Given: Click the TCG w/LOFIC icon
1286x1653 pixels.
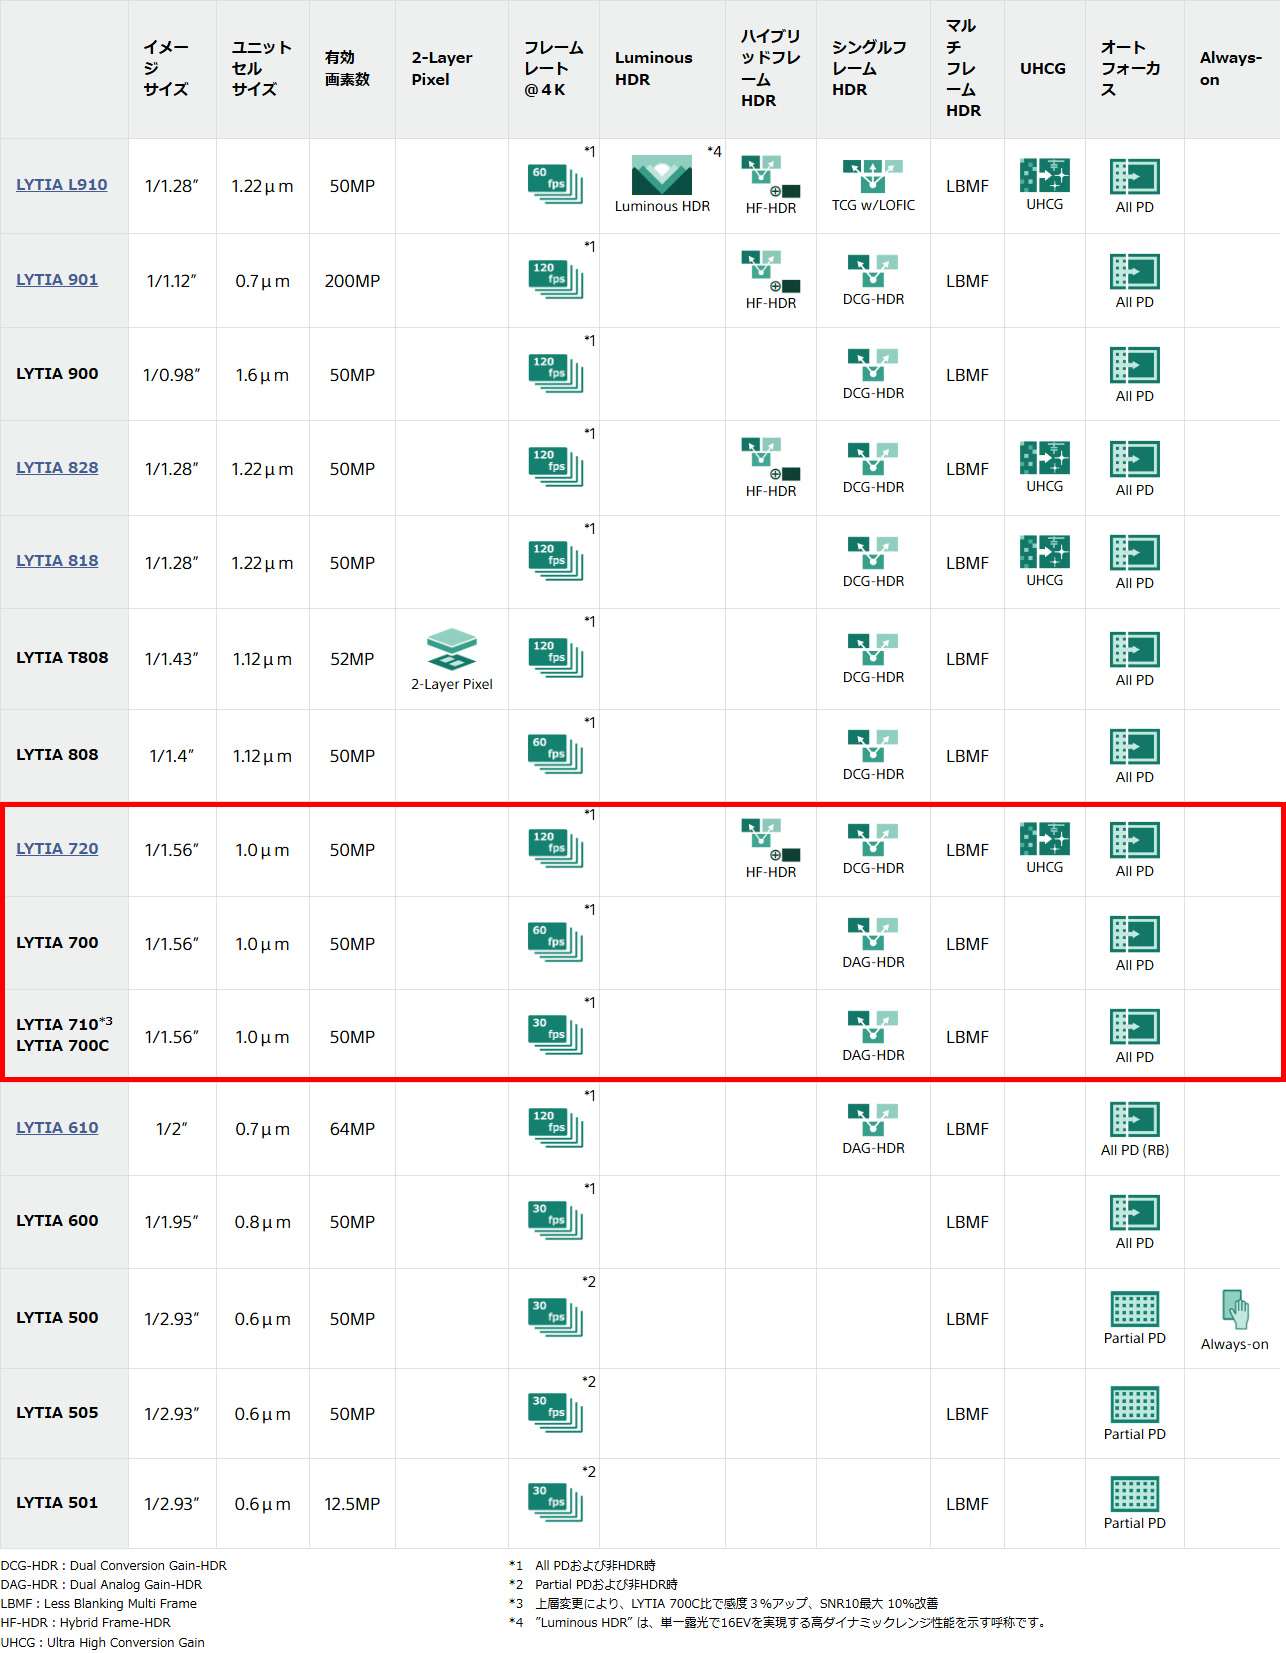Looking at the screenshot, I should pyautogui.click(x=873, y=176).
